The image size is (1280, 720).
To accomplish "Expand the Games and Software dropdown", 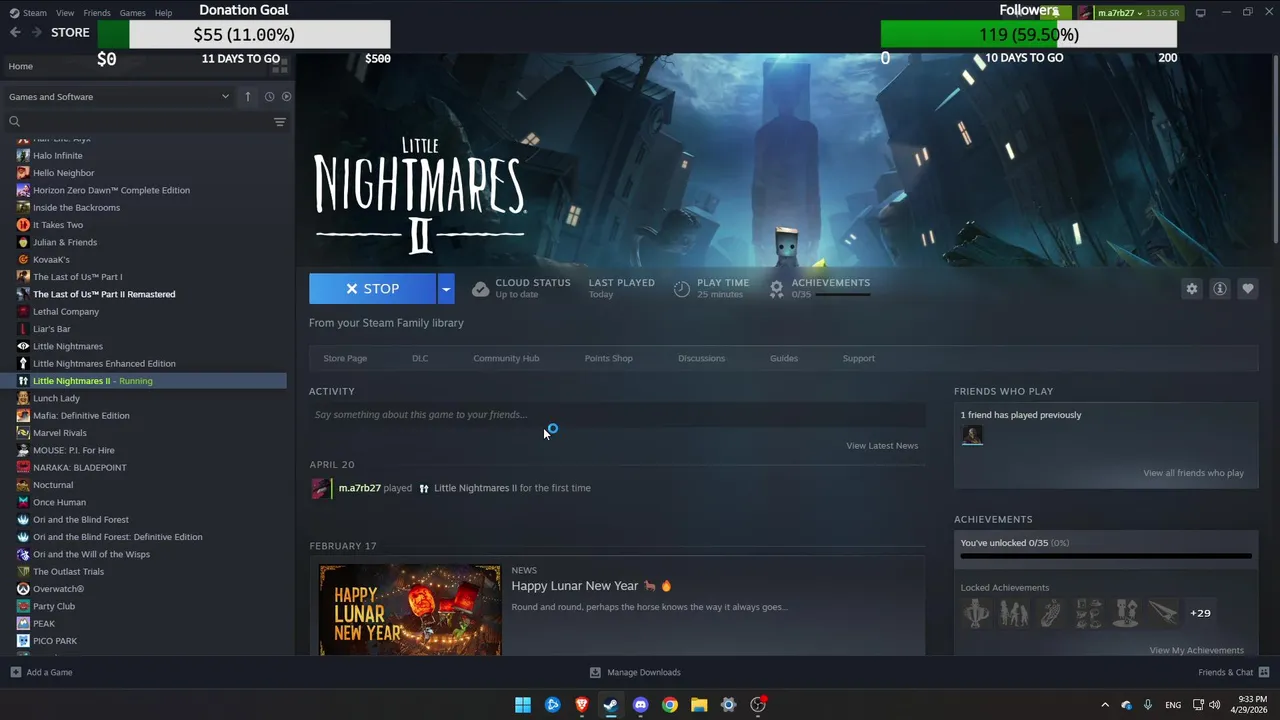I will point(119,97).
